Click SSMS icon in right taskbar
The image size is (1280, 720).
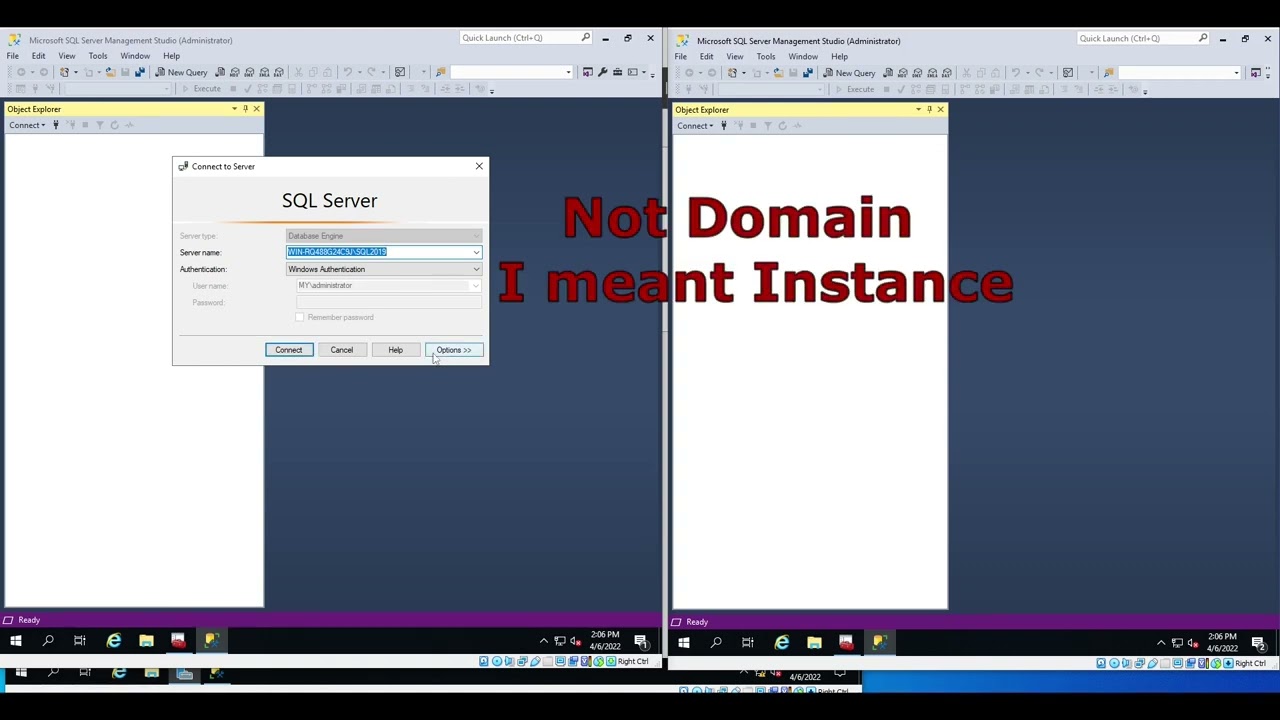(x=879, y=642)
